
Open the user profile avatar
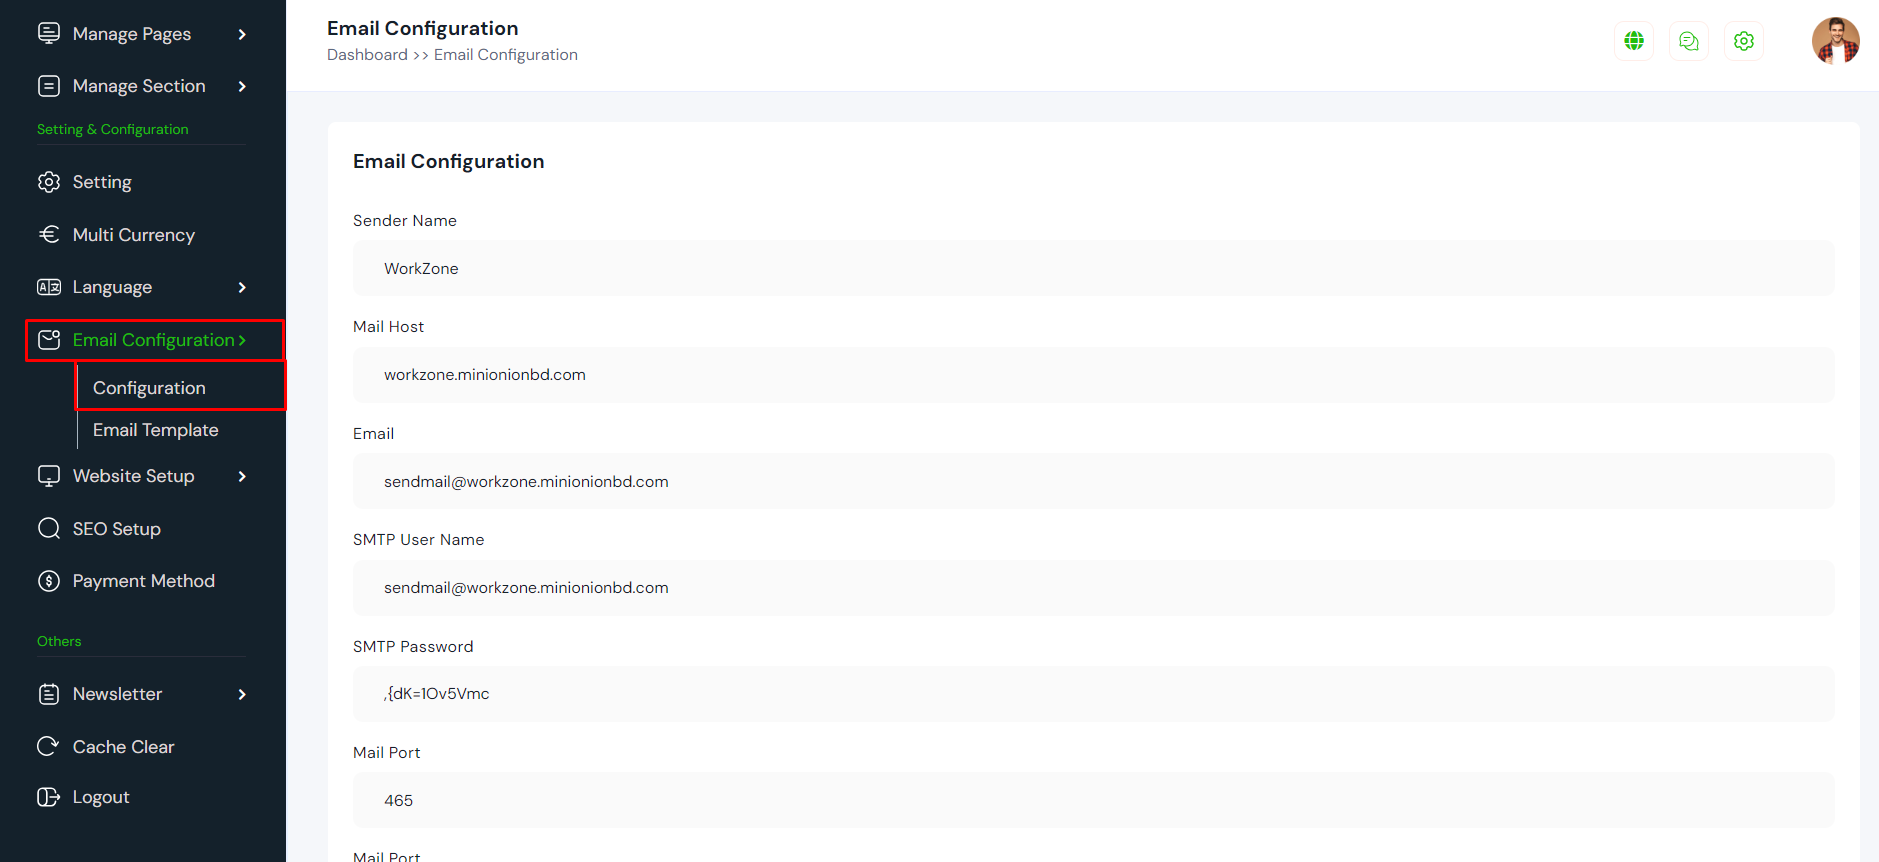1835,41
